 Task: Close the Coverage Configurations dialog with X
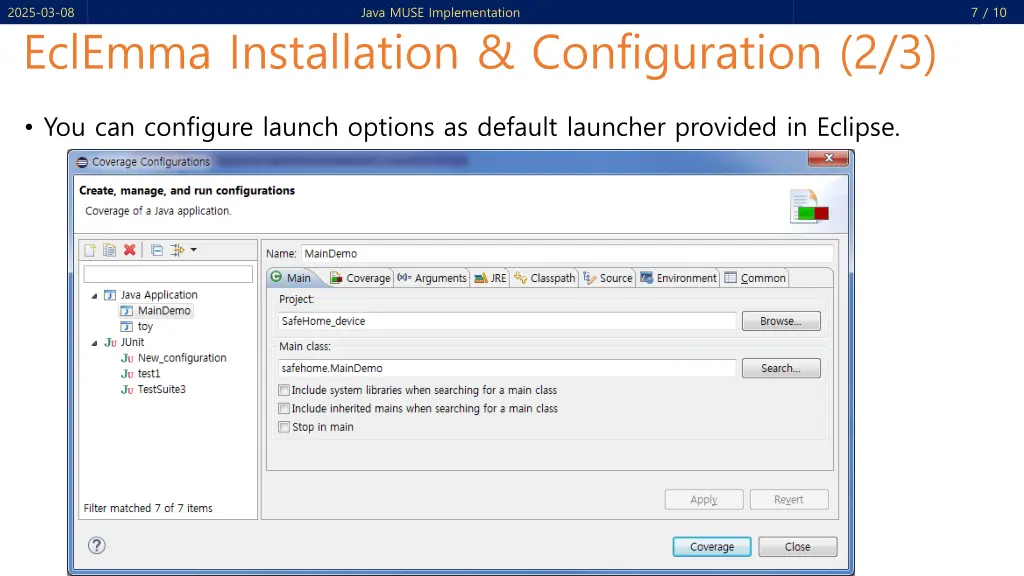point(829,158)
